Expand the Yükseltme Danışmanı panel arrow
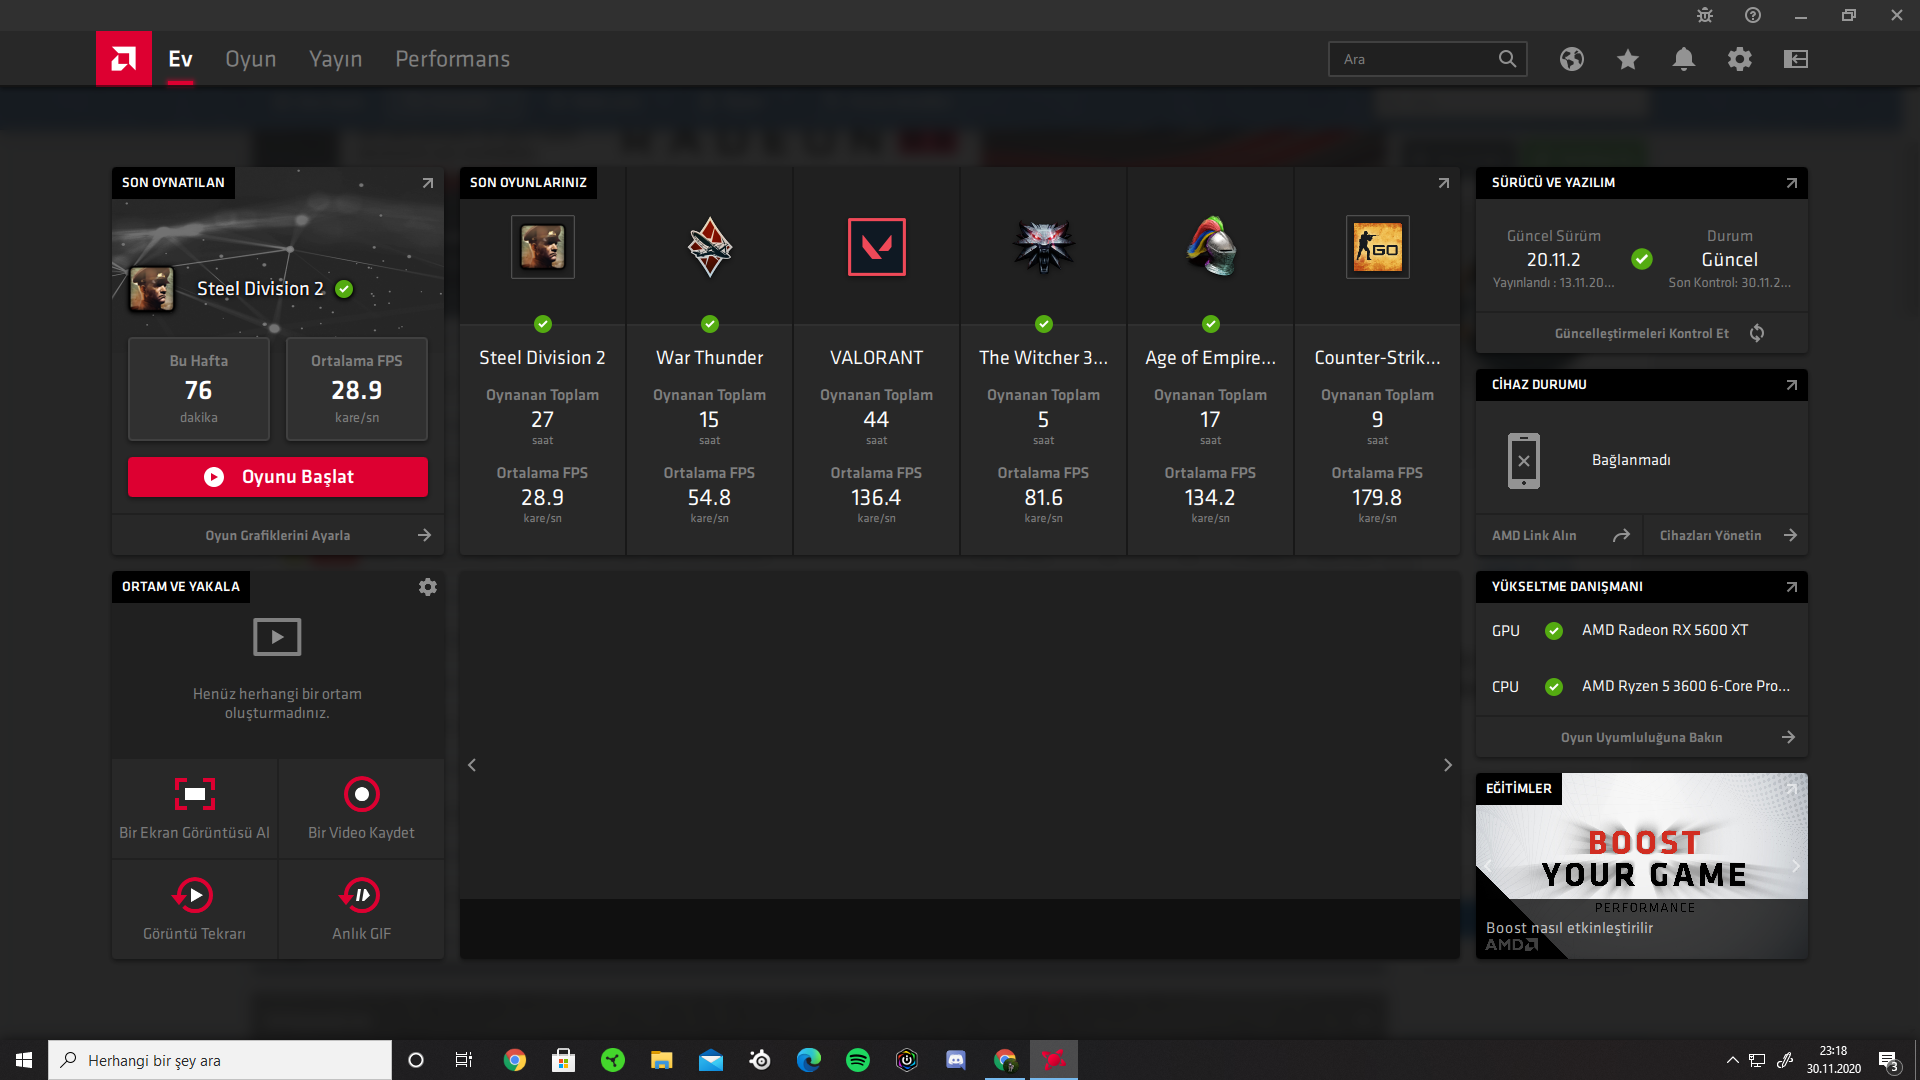Image resolution: width=1920 pixels, height=1080 pixels. click(1791, 587)
